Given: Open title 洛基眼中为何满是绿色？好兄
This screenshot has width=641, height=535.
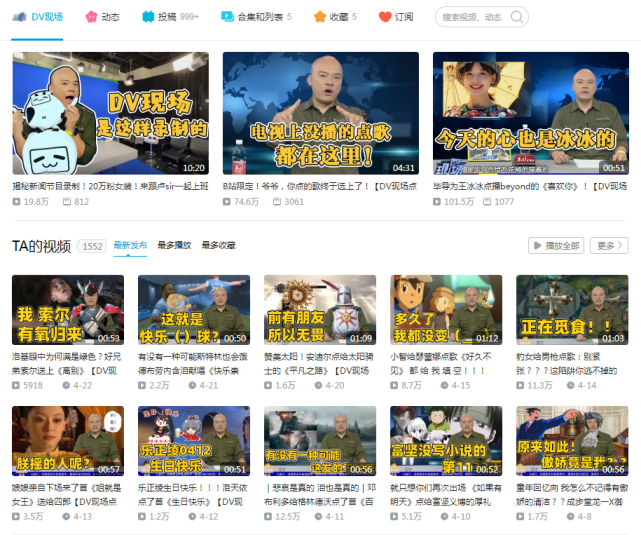Looking at the screenshot, I should [67, 364].
